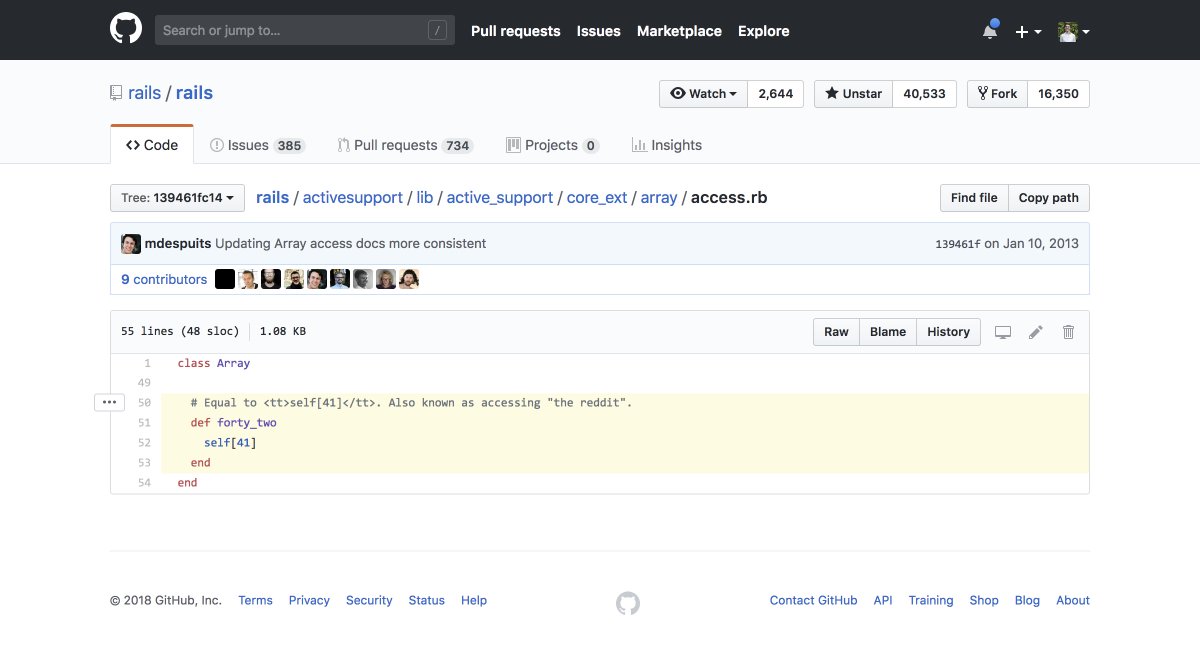Go to rails root in breadcrumb
This screenshot has width=1200, height=667.
272,198
